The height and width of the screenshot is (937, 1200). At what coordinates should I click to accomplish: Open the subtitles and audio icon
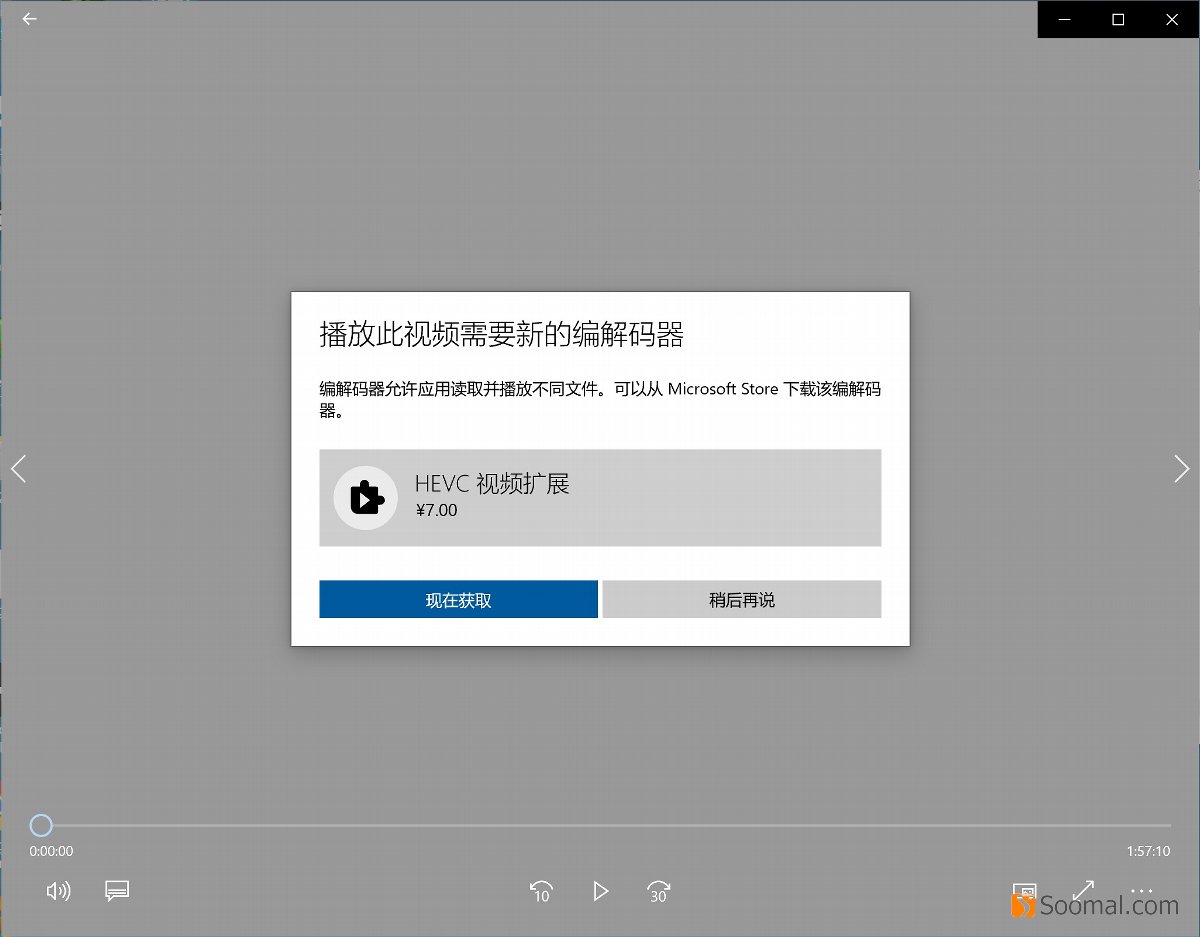click(117, 891)
